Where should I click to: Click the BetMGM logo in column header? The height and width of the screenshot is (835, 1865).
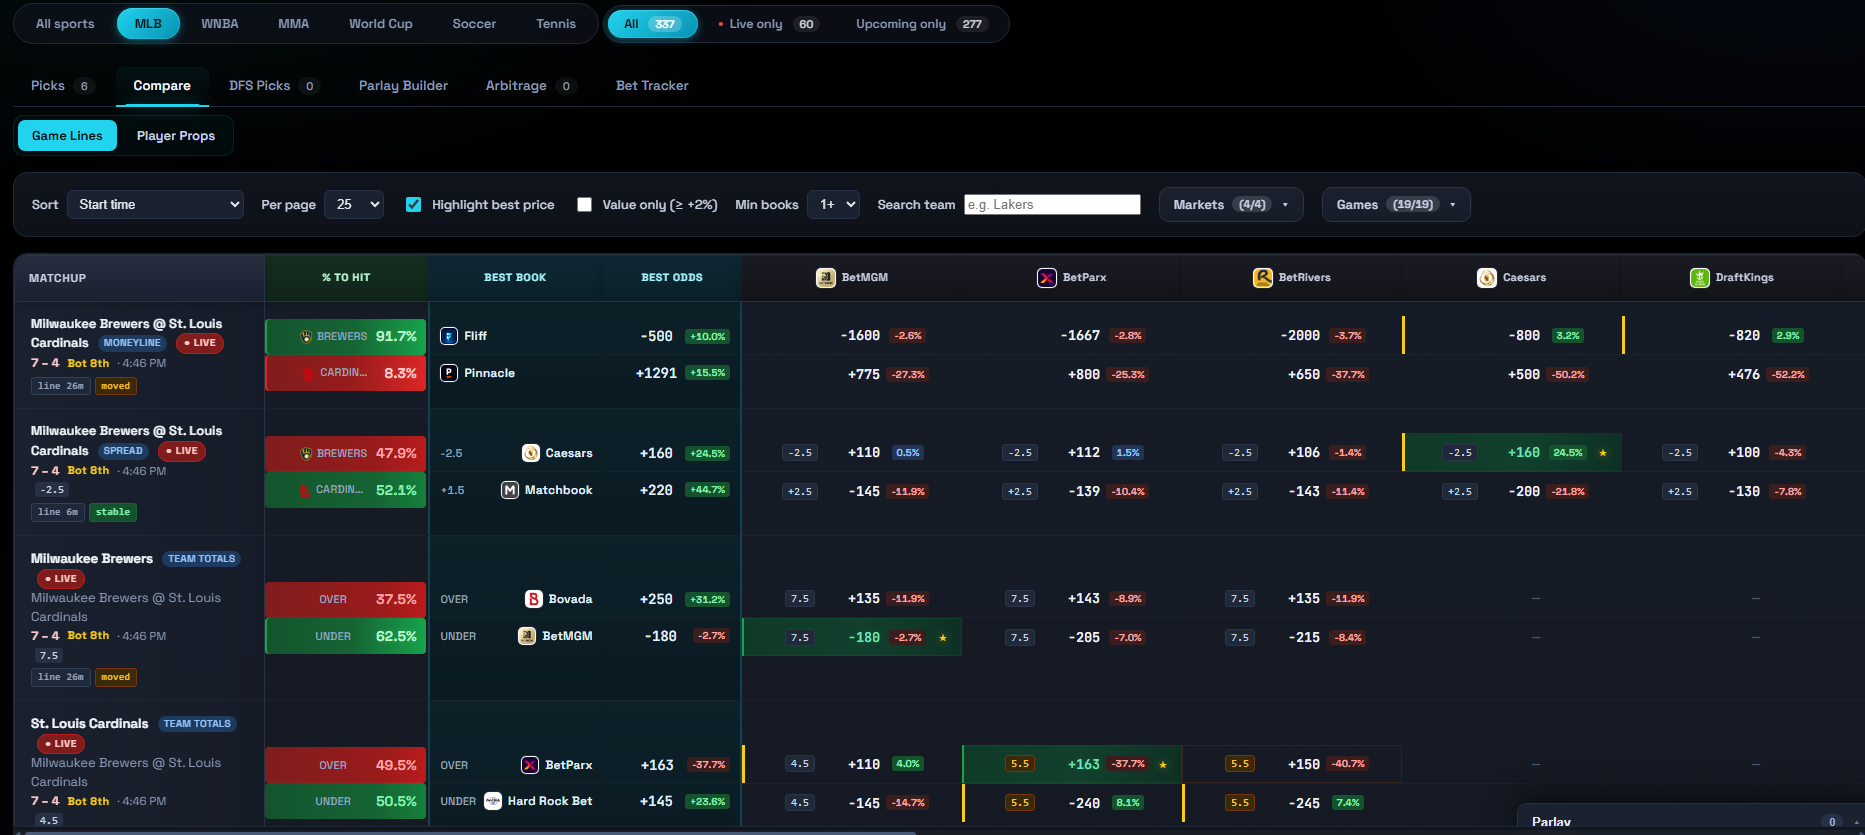tap(825, 278)
